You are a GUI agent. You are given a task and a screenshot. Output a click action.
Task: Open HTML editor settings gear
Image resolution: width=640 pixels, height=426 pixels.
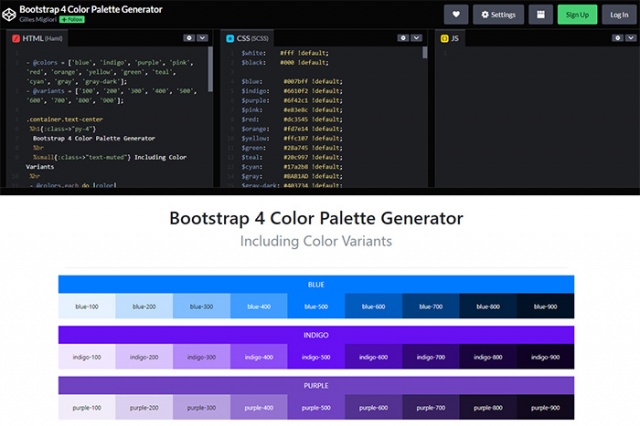[189, 38]
